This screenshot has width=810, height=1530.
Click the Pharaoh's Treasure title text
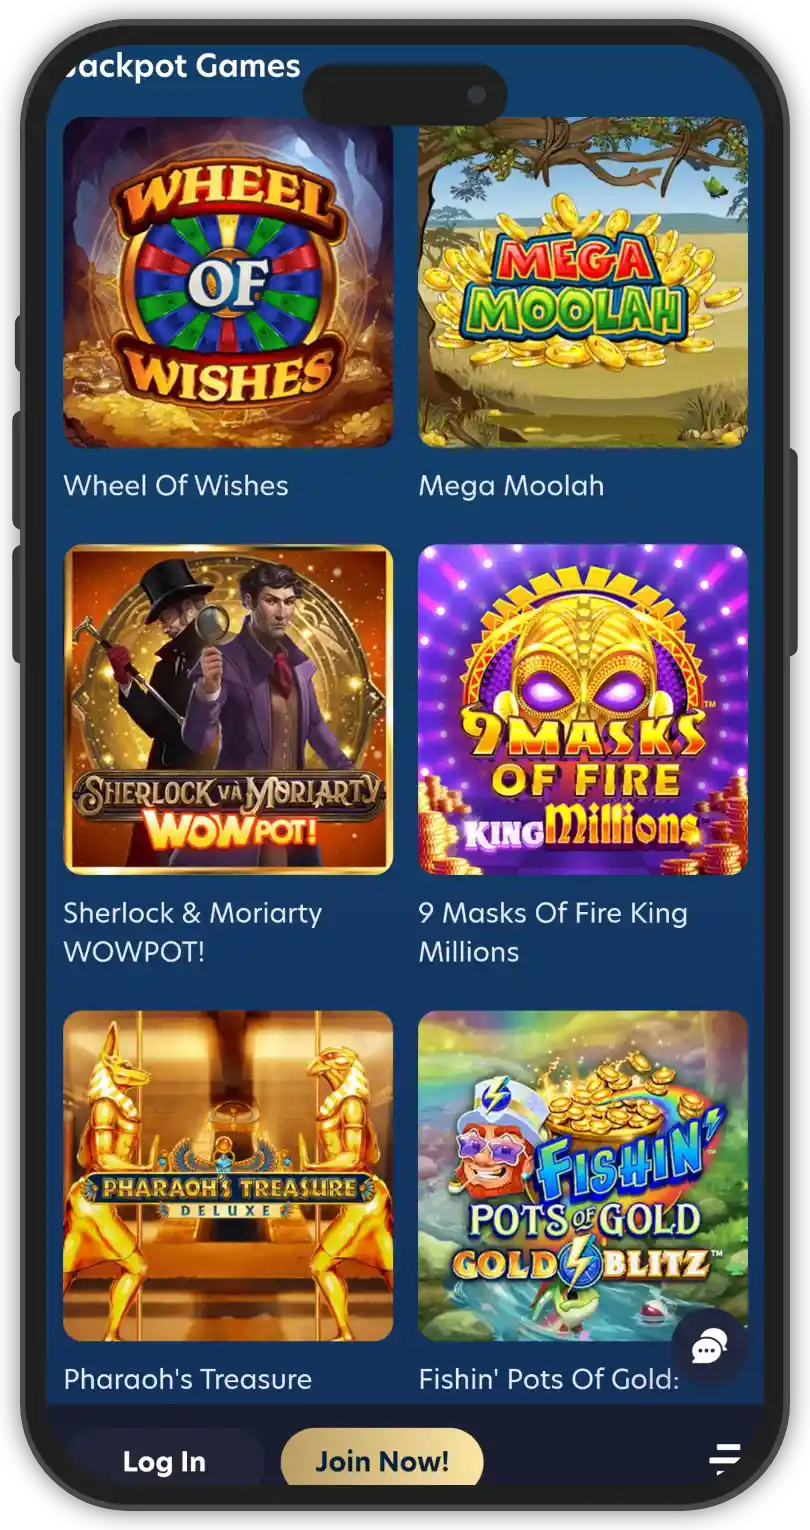(x=188, y=1379)
